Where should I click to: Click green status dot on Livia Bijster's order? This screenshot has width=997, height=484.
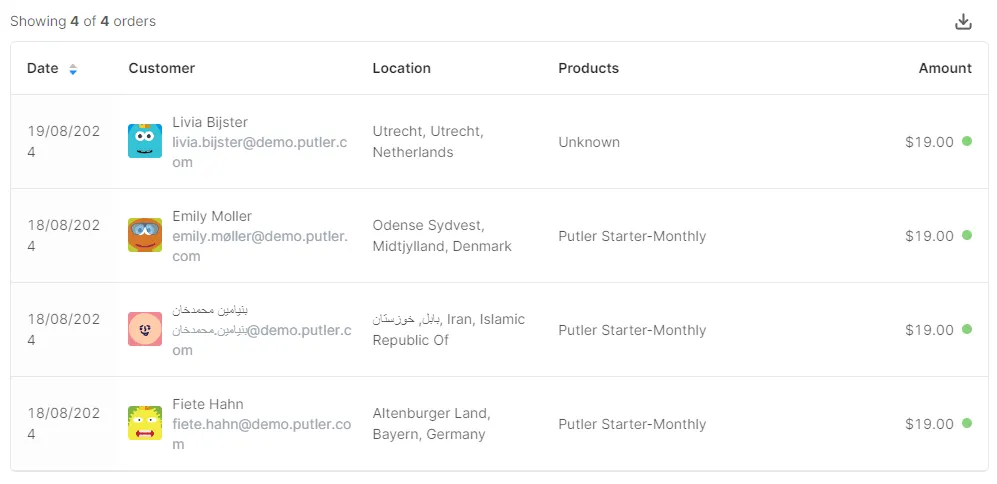coord(966,141)
